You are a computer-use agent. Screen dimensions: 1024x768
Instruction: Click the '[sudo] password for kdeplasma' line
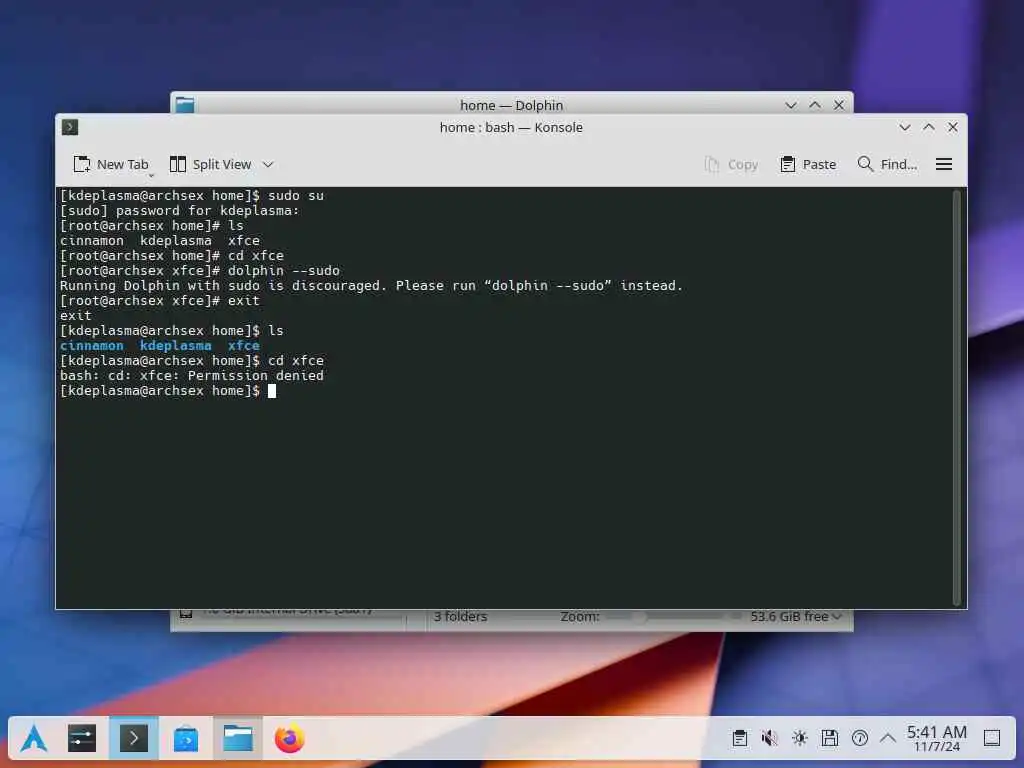[179, 210]
